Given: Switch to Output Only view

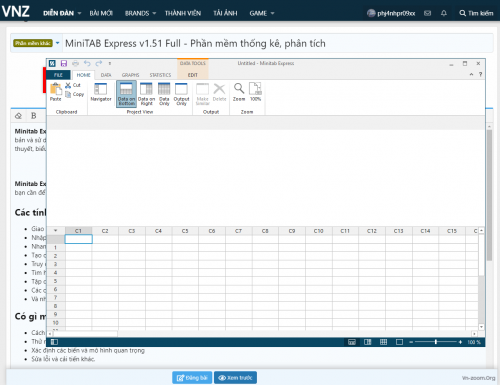Looking at the screenshot, I should [181, 94].
